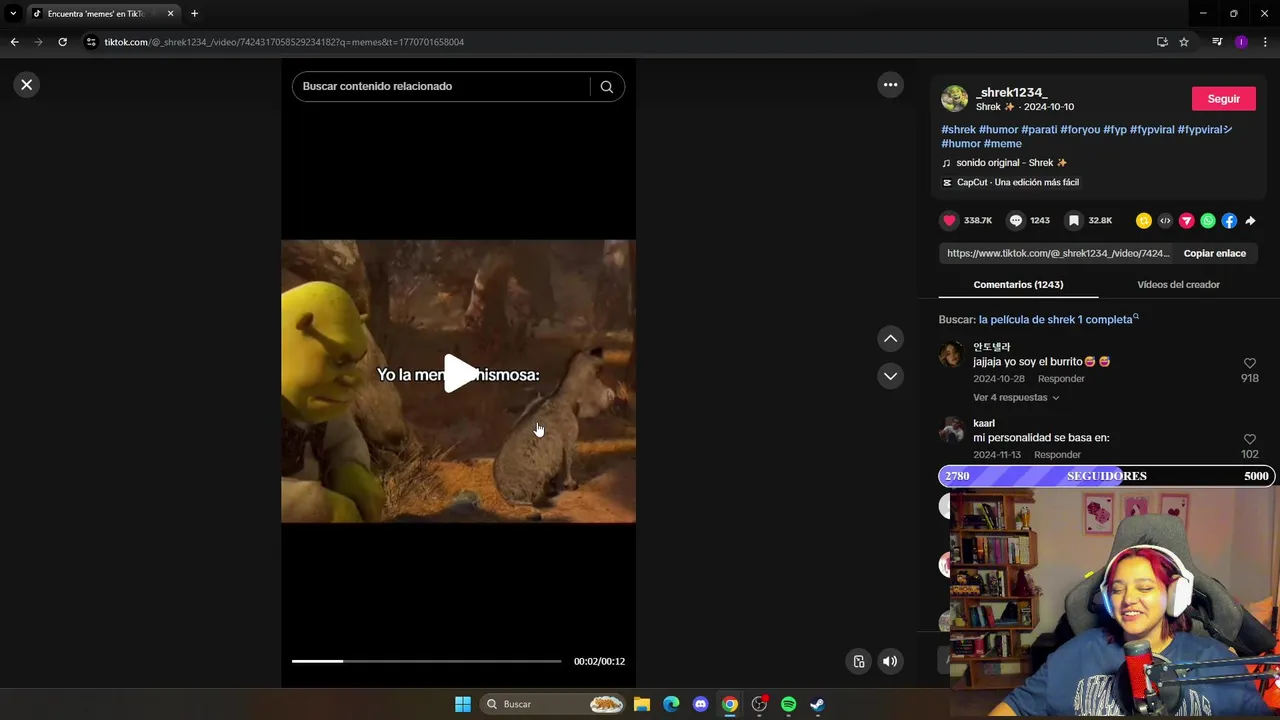The width and height of the screenshot is (1280, 720).
Task: Open Spotify from the taskbar
Action: [x=788, y=704]
